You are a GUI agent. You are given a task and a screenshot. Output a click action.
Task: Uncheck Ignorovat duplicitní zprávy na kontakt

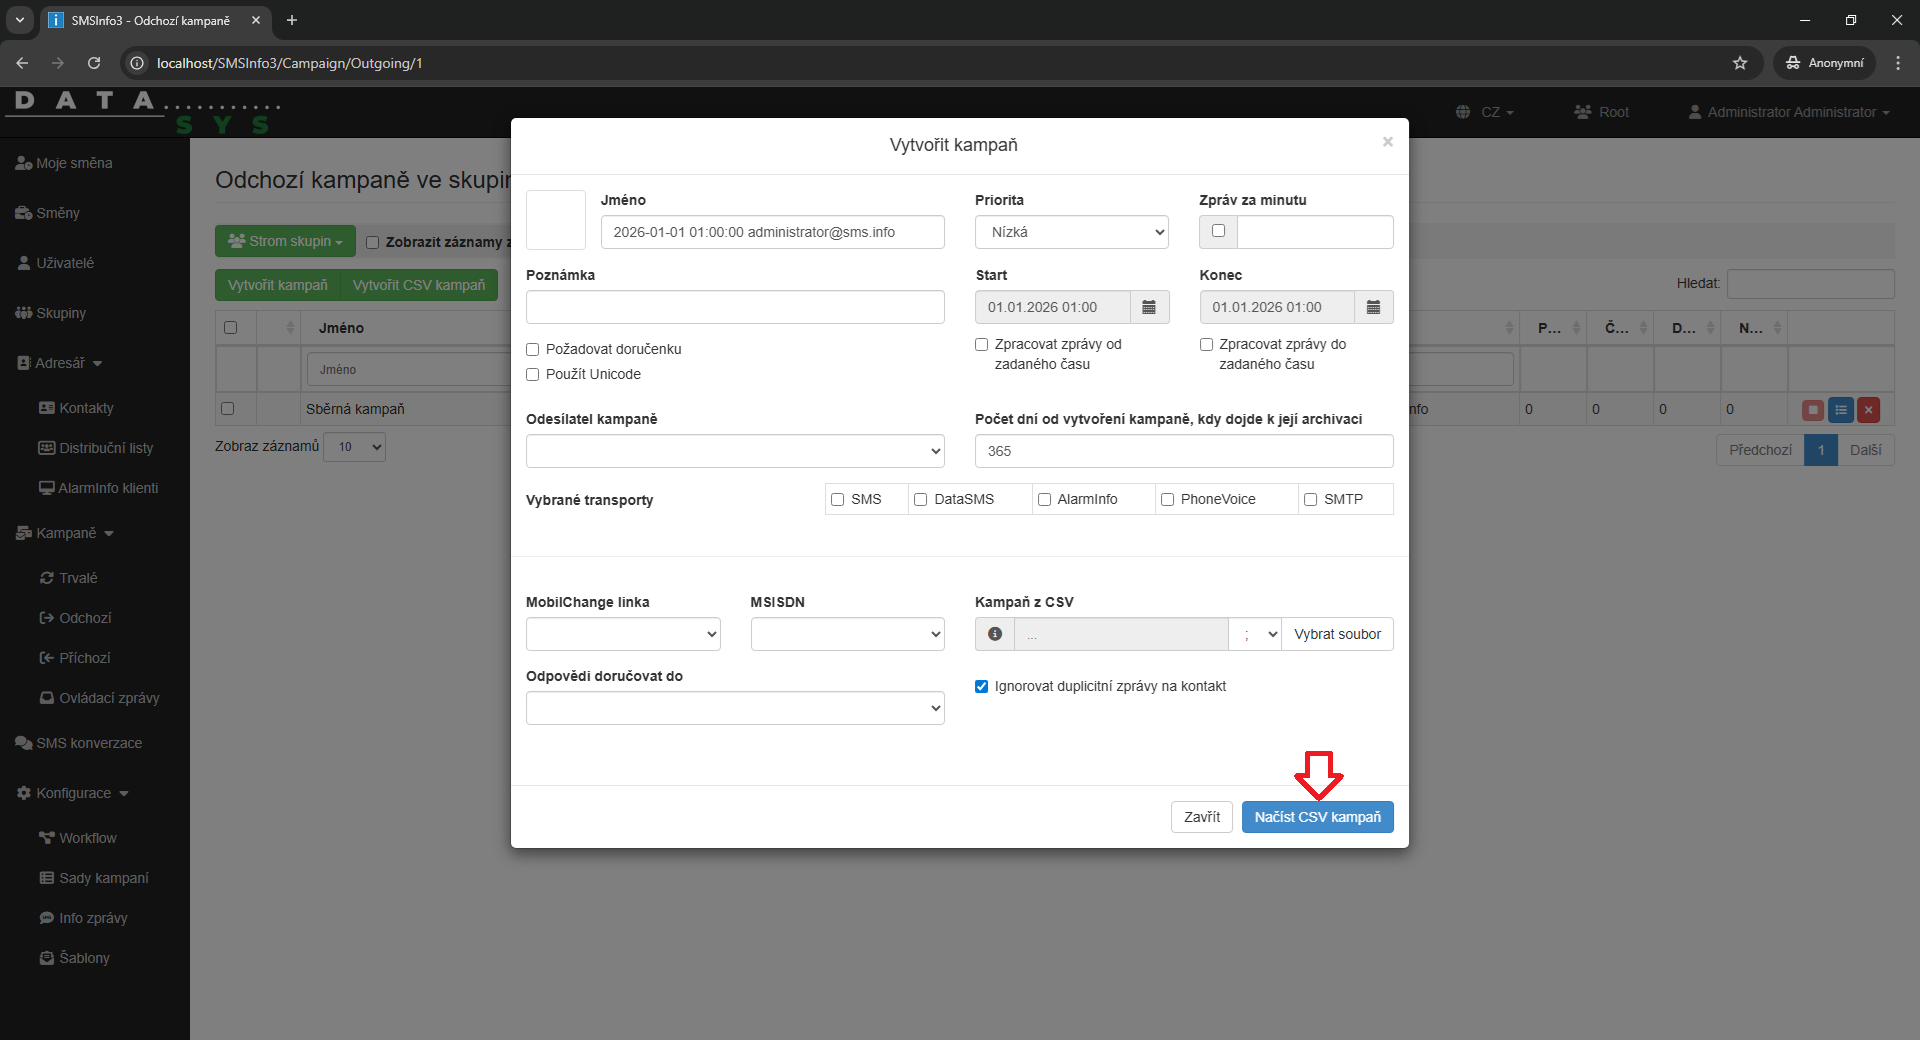coord(982,686)
